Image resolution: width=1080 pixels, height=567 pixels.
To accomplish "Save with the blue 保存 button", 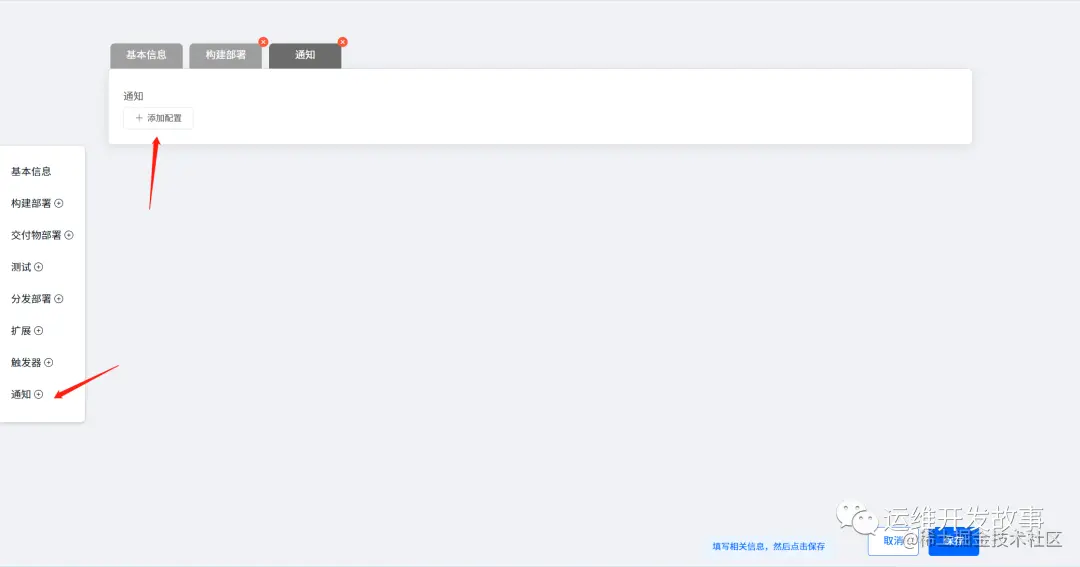I will [953, 542].
